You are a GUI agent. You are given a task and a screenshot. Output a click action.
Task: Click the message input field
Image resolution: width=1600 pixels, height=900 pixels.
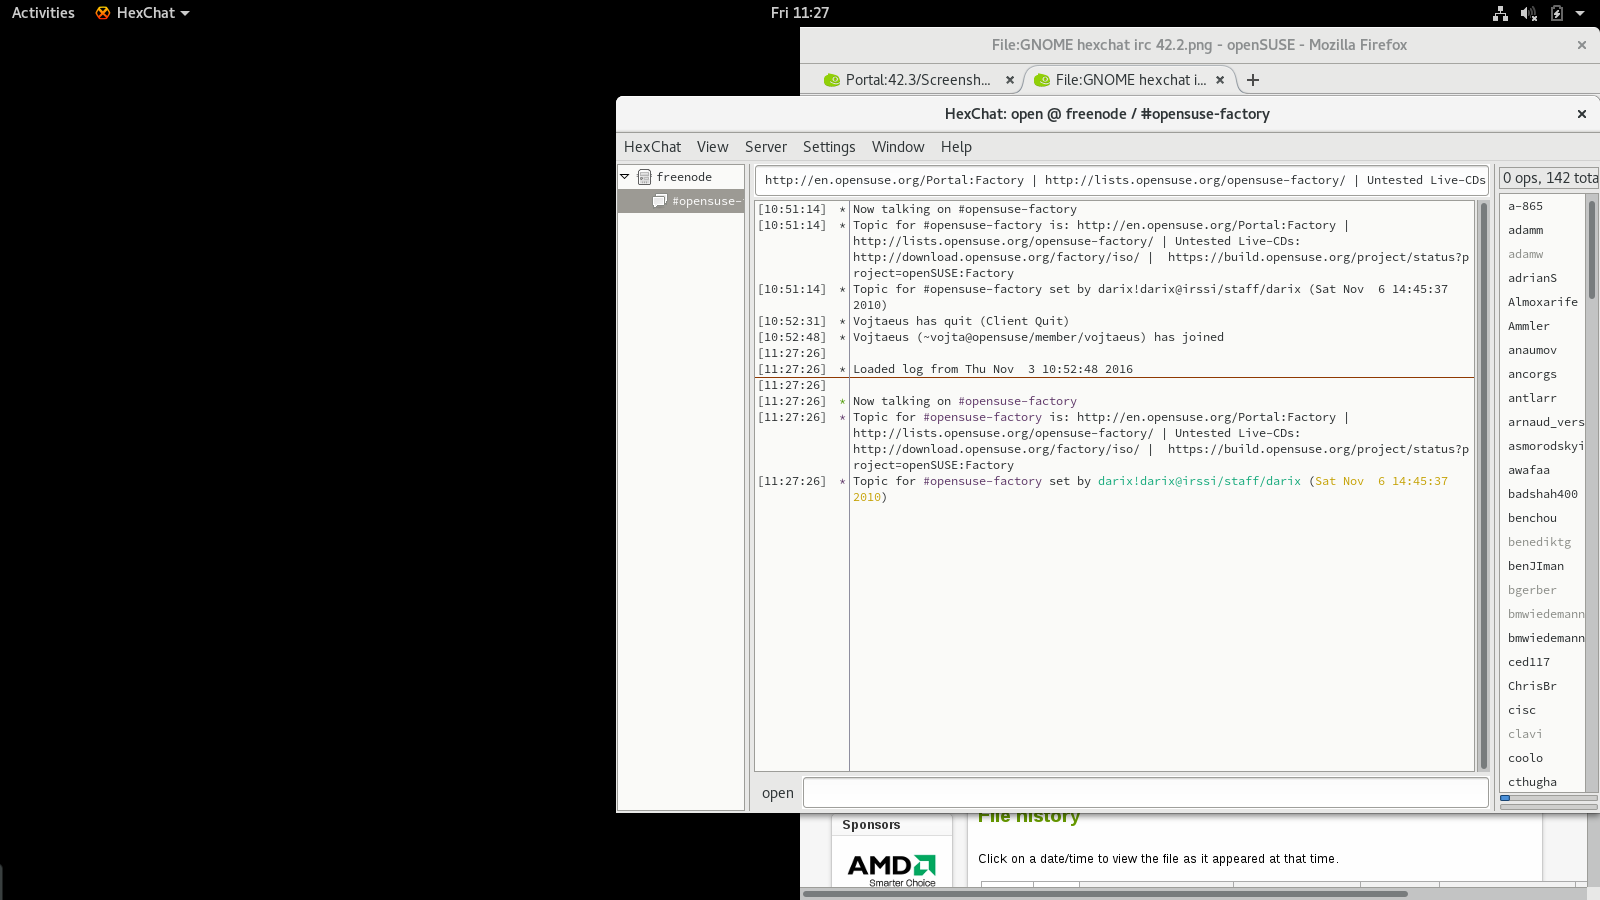(x=1145, y=793)
